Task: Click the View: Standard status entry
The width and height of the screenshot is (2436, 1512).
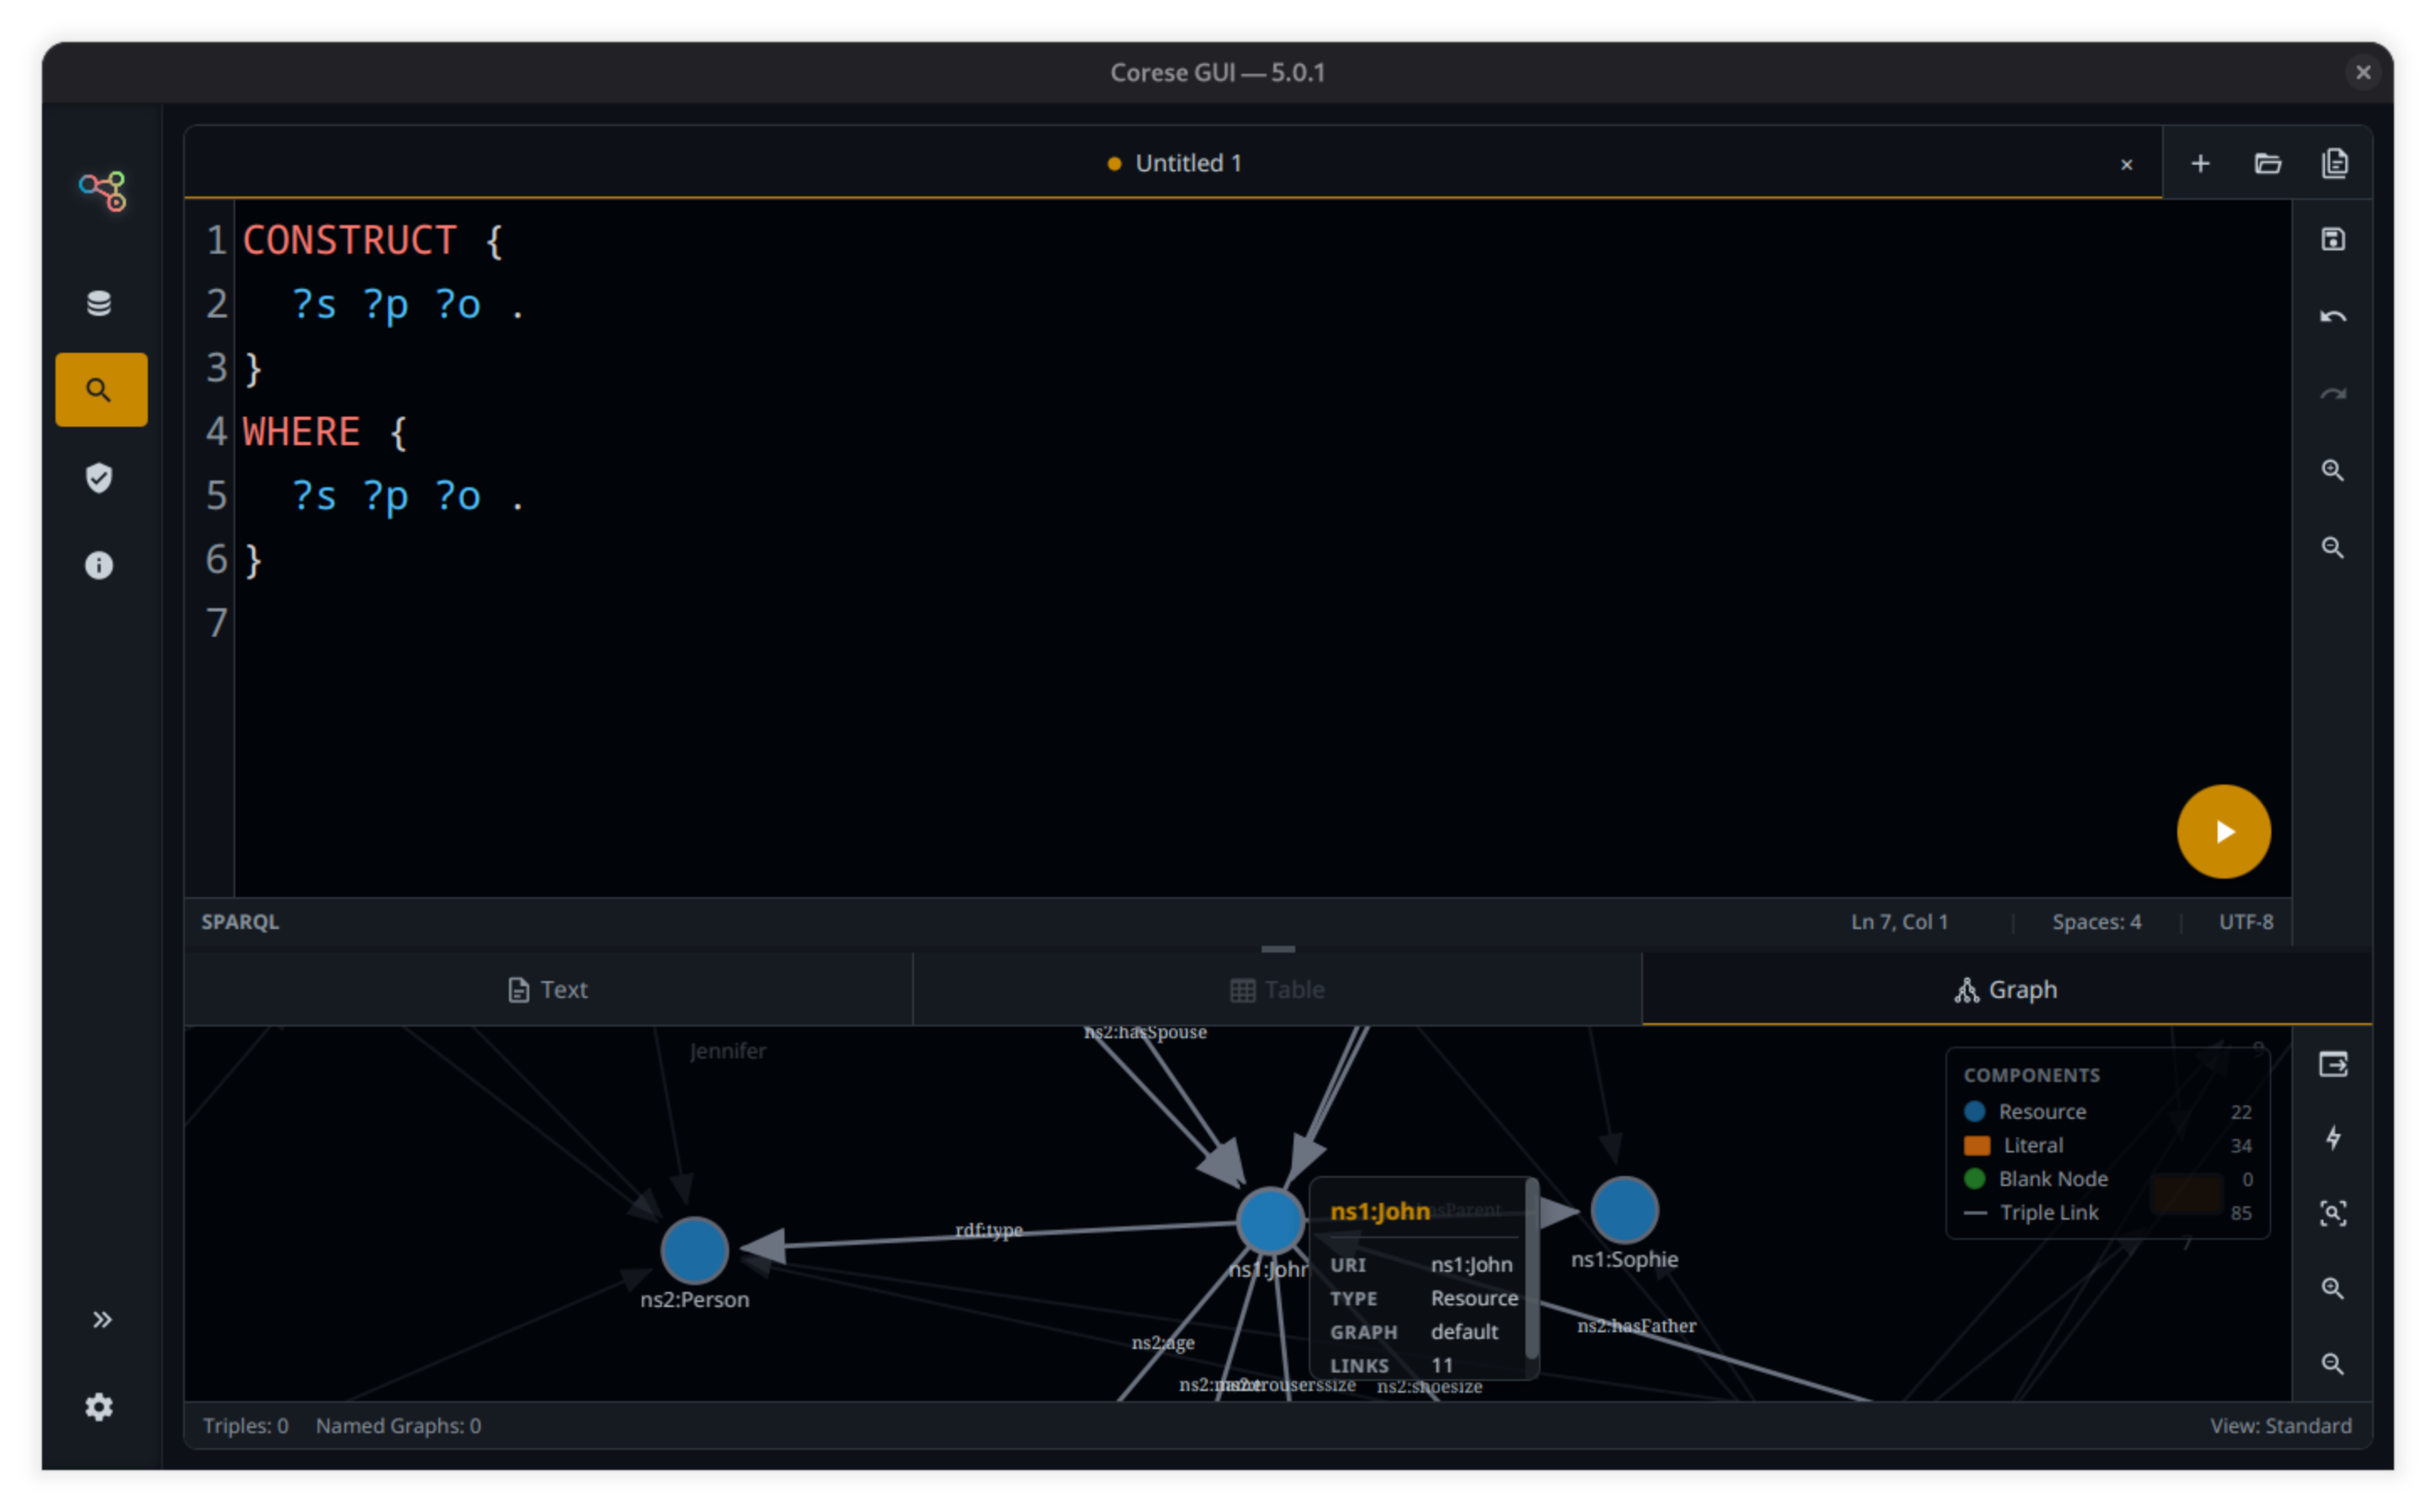Action: (2280, 1426)
